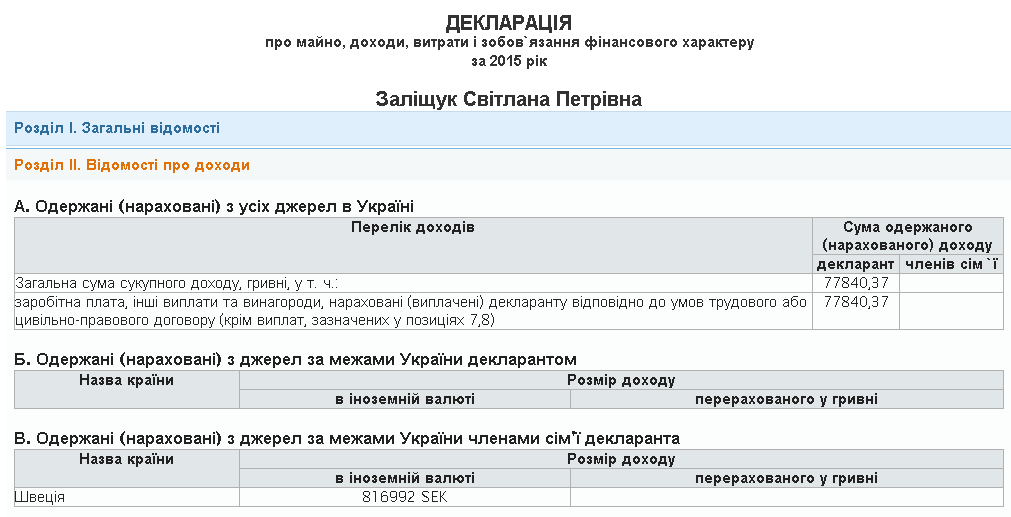Viewport: 1011px width, 517px height.
Task: Select the декларант column header
Action: coord(855,264)
